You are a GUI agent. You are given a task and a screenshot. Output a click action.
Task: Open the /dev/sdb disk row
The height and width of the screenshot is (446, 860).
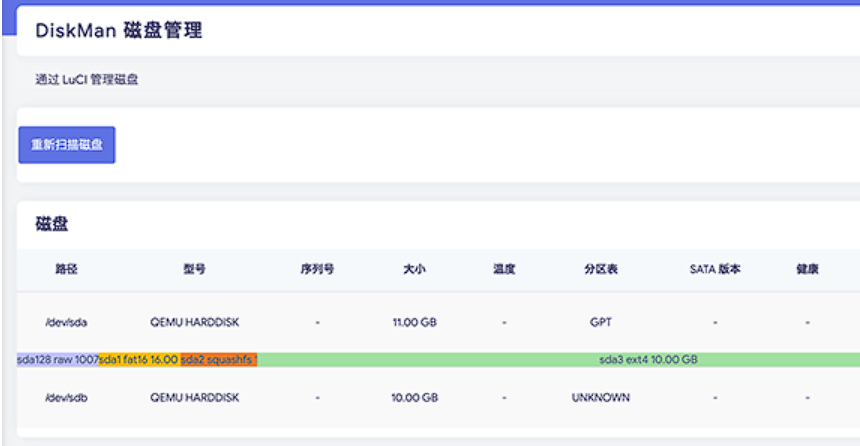tap(66, 397)
